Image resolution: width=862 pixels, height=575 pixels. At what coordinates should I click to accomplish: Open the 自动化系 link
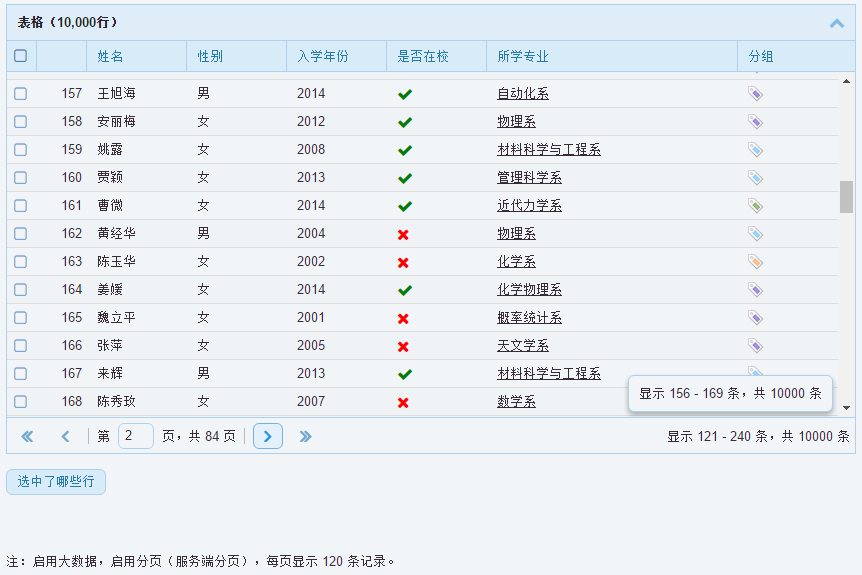tap(523, 94)
